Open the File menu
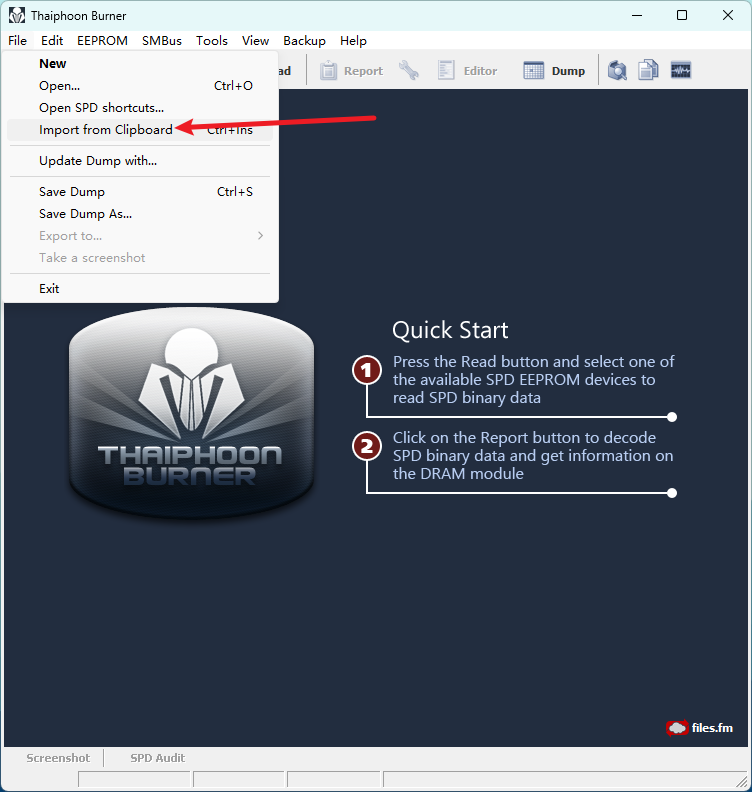 18,41
